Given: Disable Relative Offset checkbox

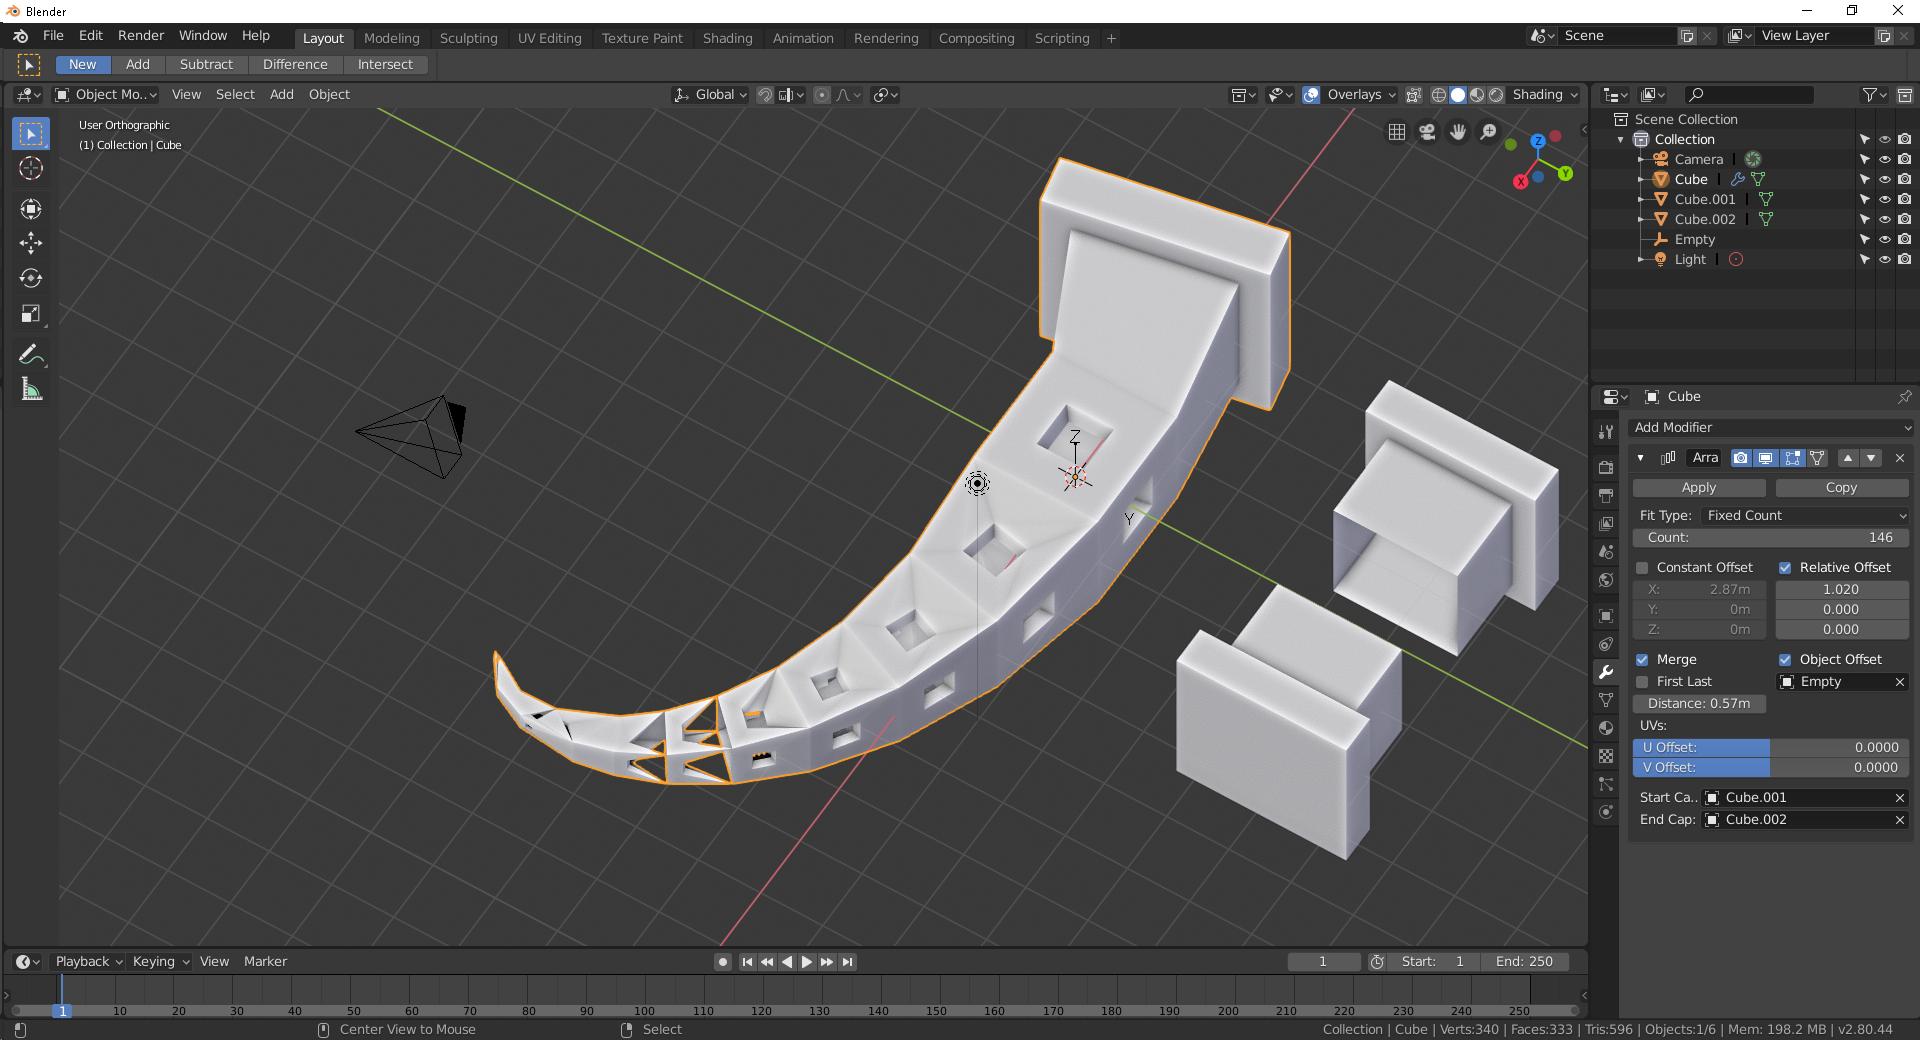Looking at the screenshot, I should coord(1785,568).
